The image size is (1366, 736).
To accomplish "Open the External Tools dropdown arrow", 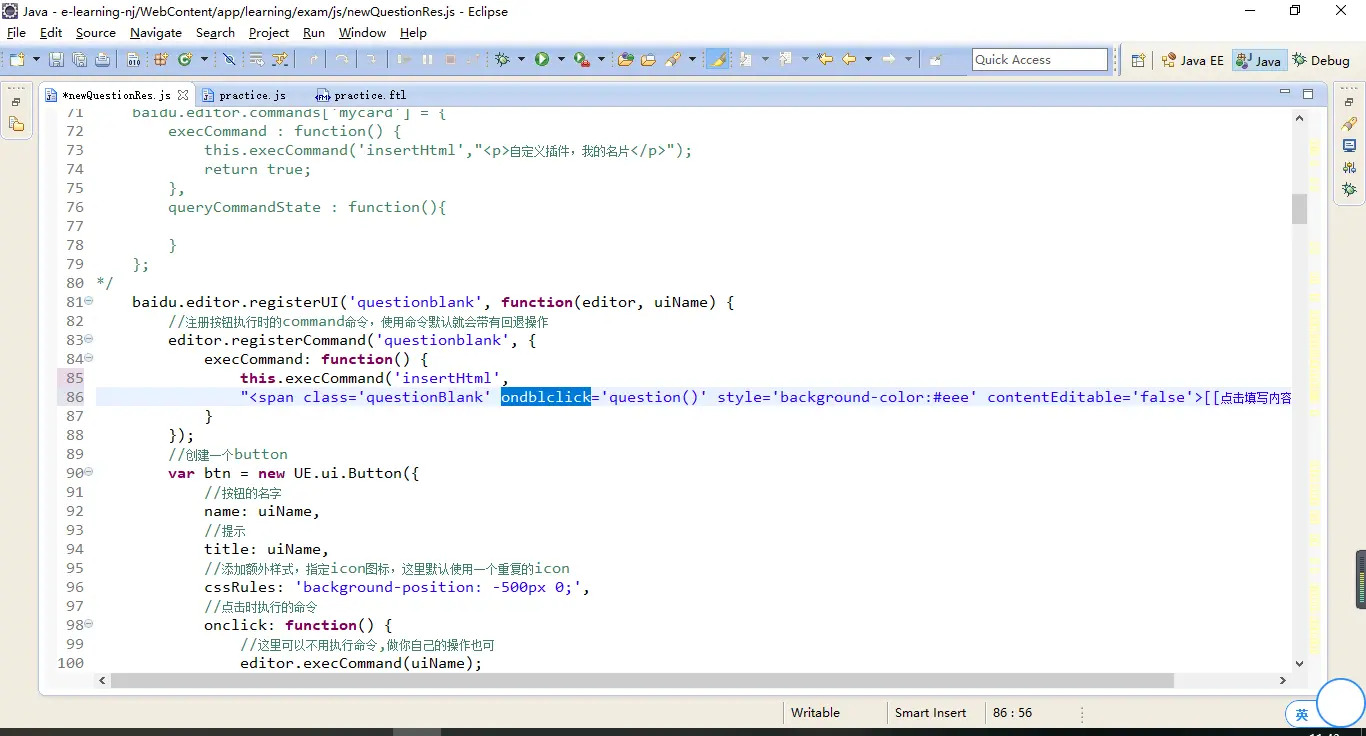I will (601, 60).
